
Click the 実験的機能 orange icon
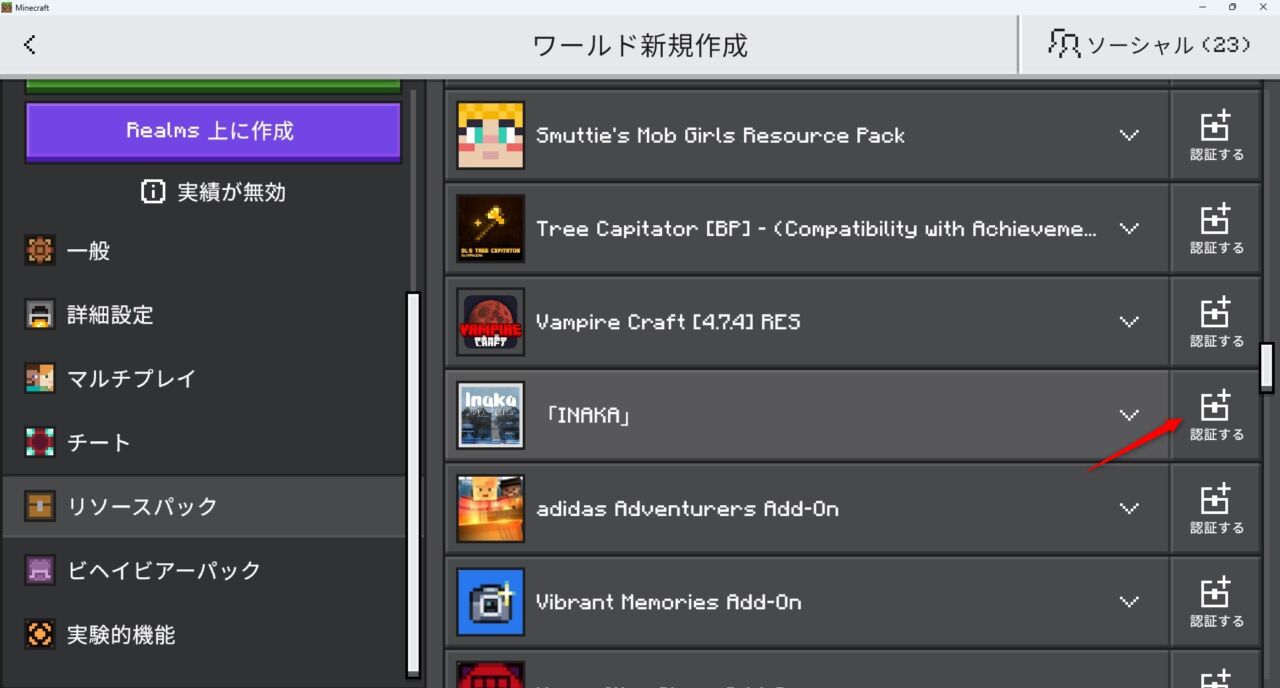click(40, 635)
